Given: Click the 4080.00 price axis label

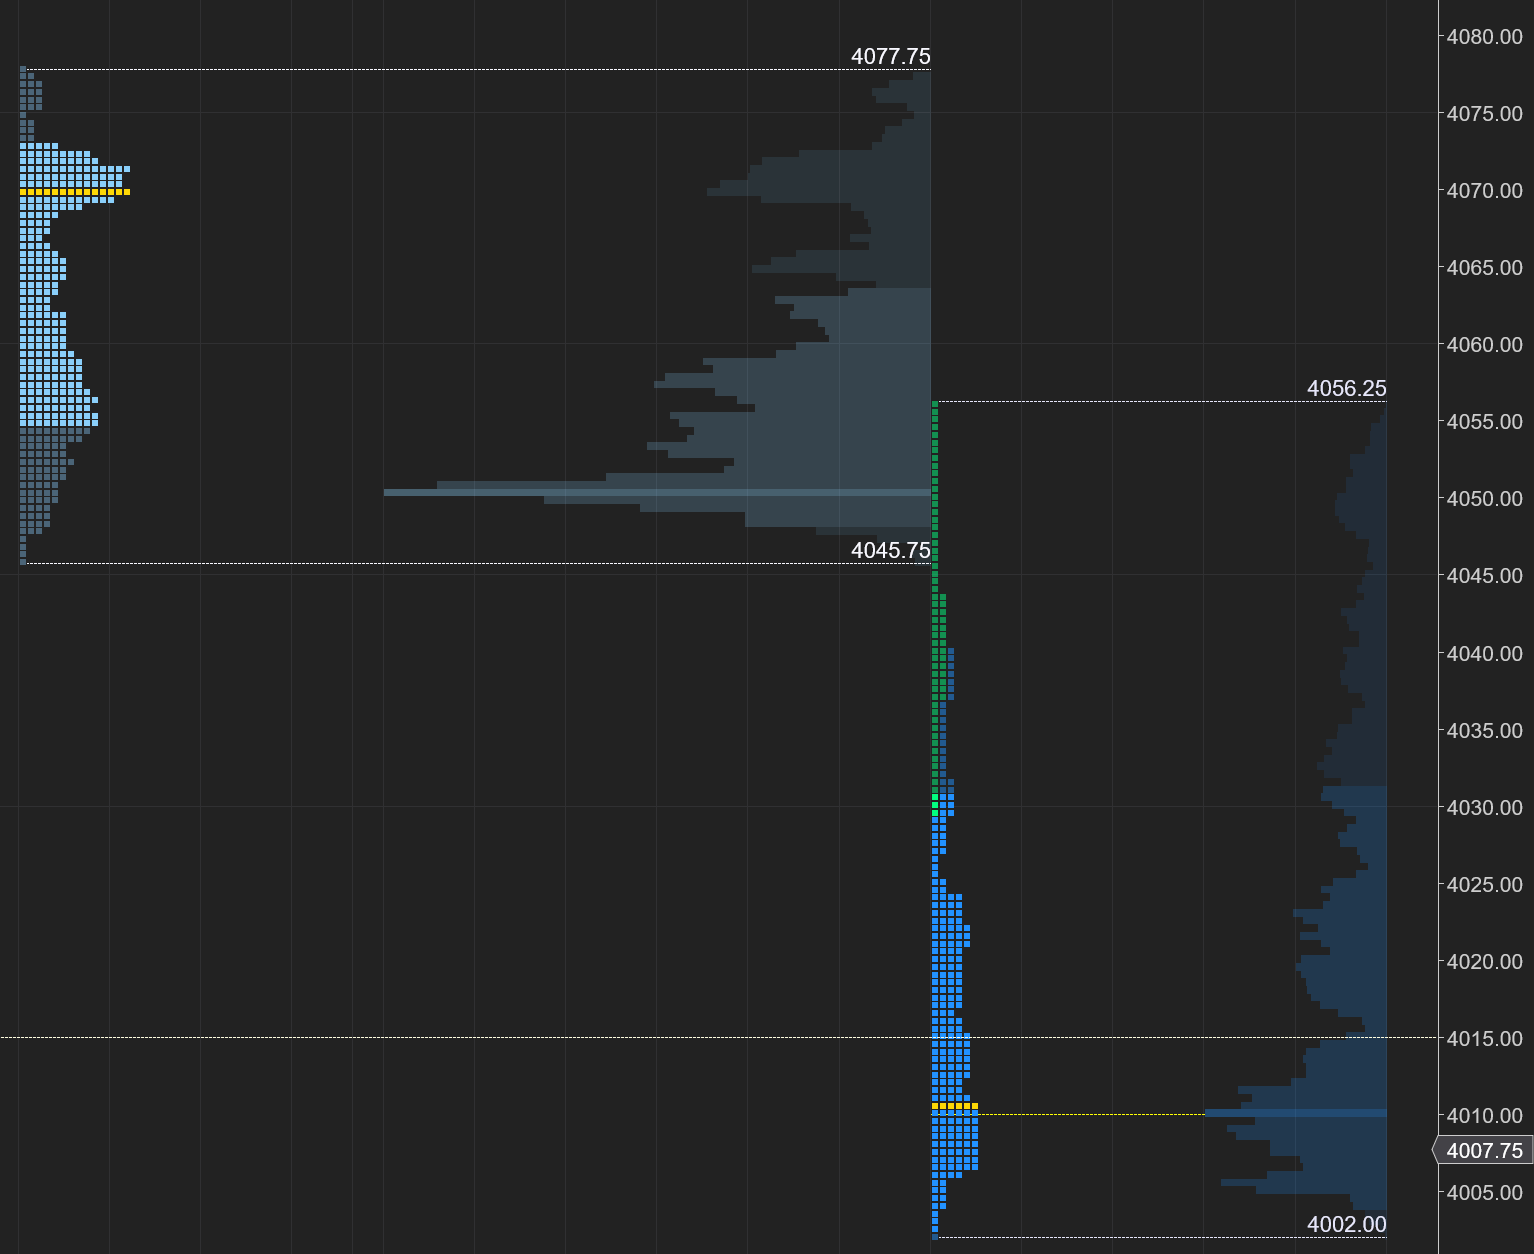Looking at the screenshot, I should coord(1484,37).
